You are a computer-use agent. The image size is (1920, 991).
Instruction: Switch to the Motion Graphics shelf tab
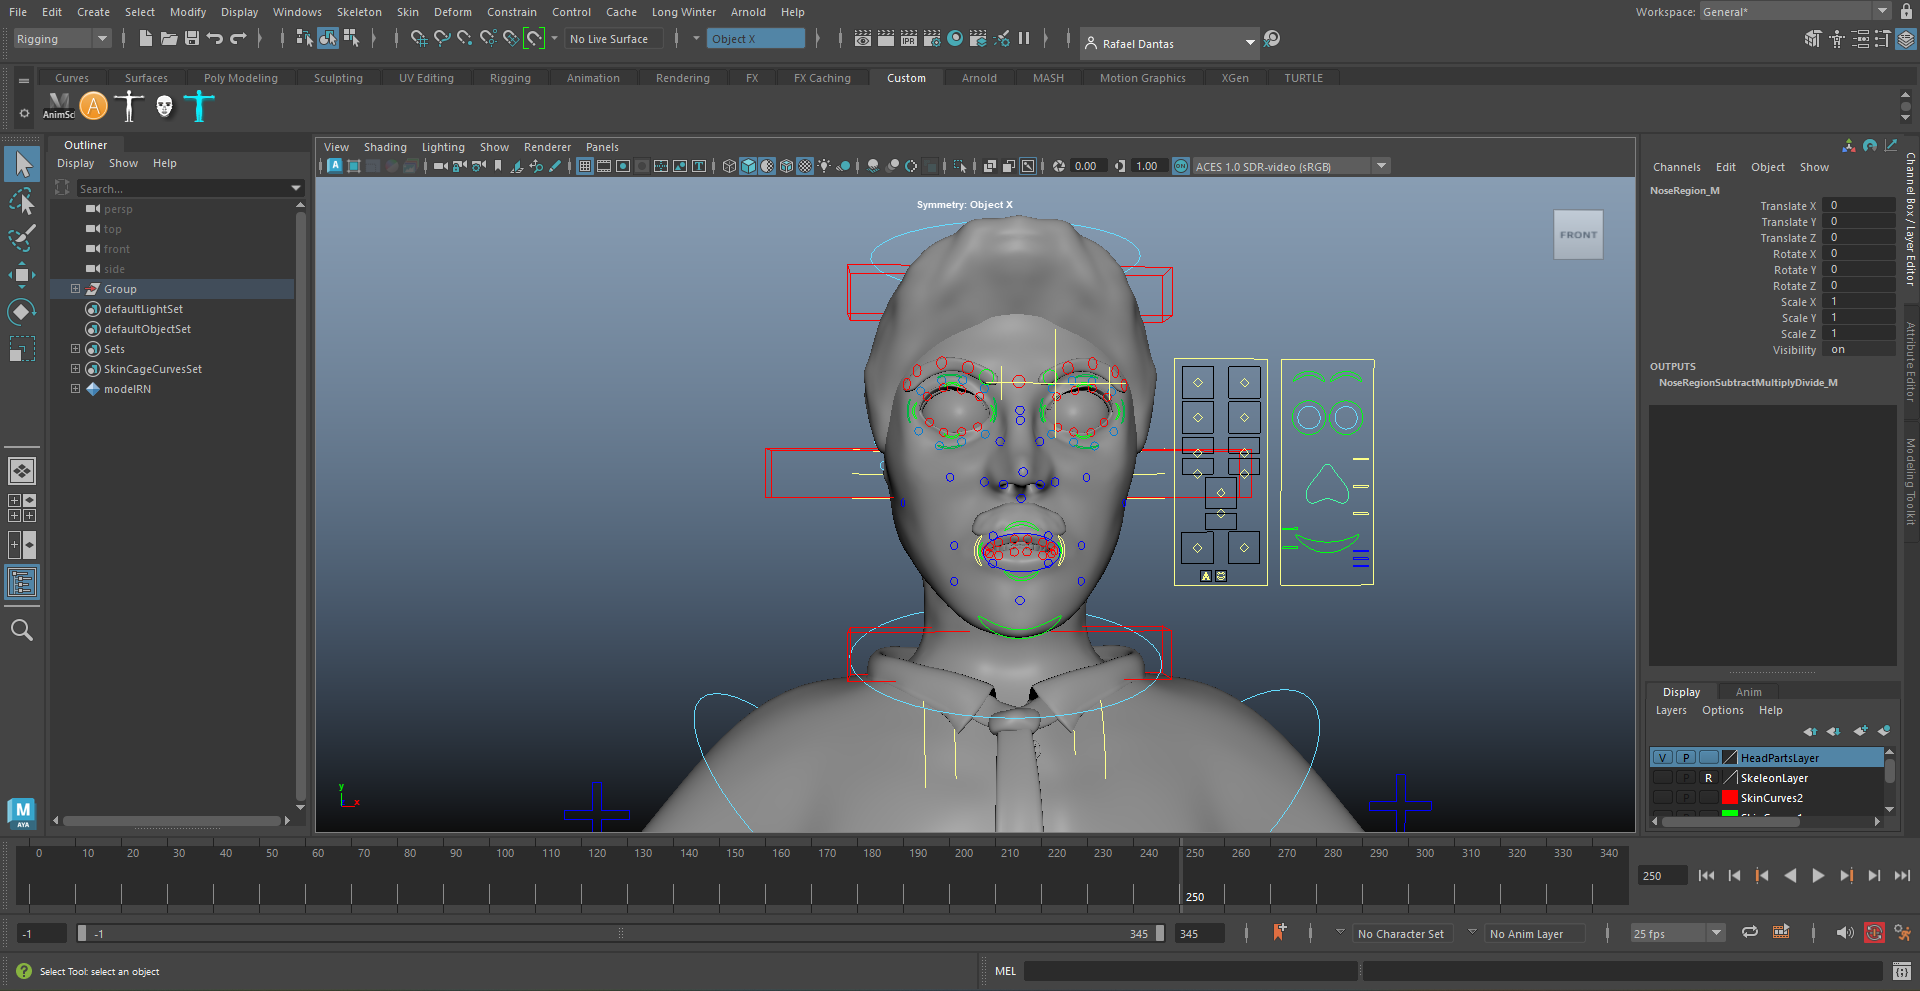pyautogui.click(x=1142, y=78)
